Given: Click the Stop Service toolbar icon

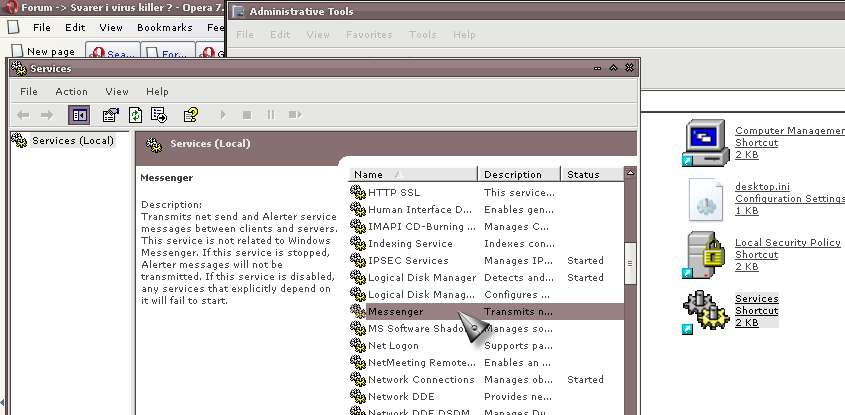Looking at the screenshot, I should pos(247,115).
